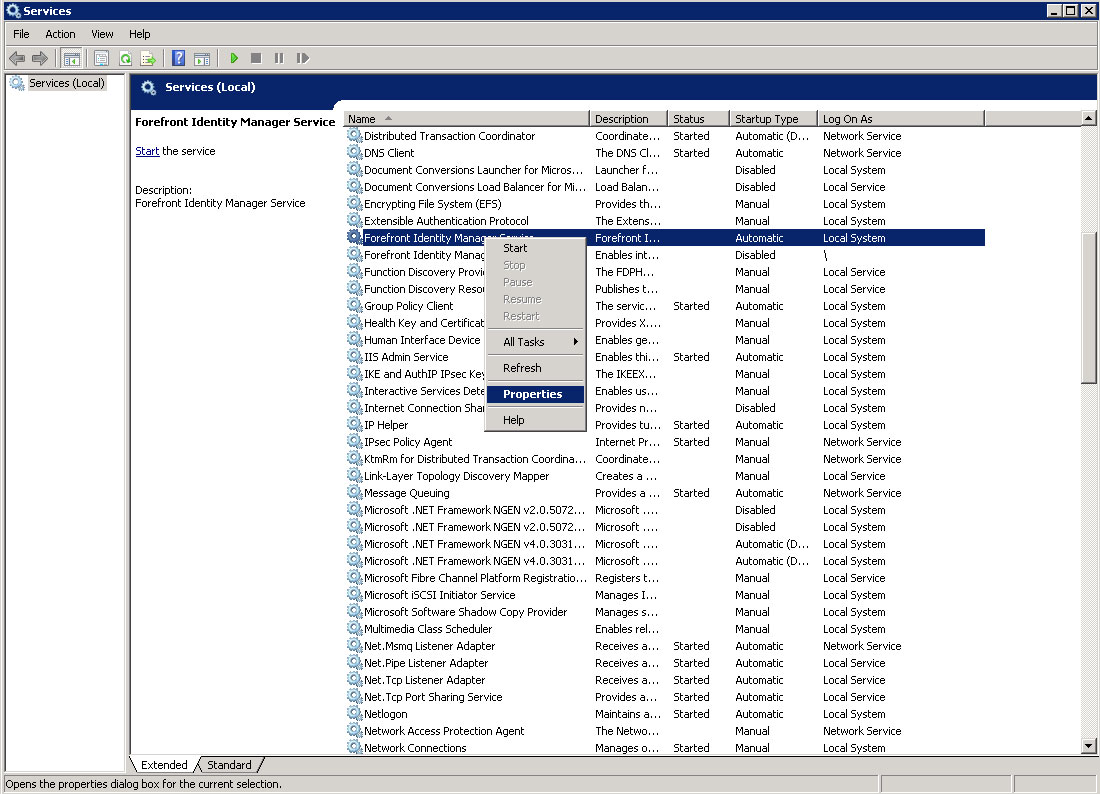Open the Action menu
The height and width of the screenshot is (794, 1100).
(x=60, y=34)
